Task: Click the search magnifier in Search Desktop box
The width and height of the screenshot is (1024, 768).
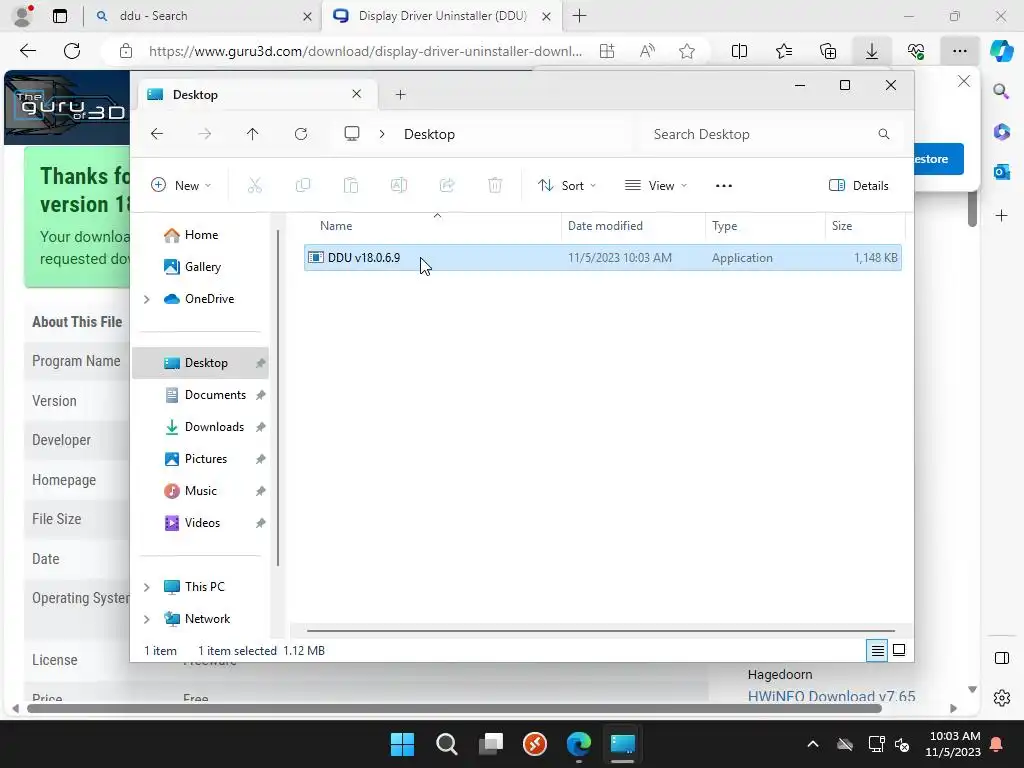Action: (884, 134)
